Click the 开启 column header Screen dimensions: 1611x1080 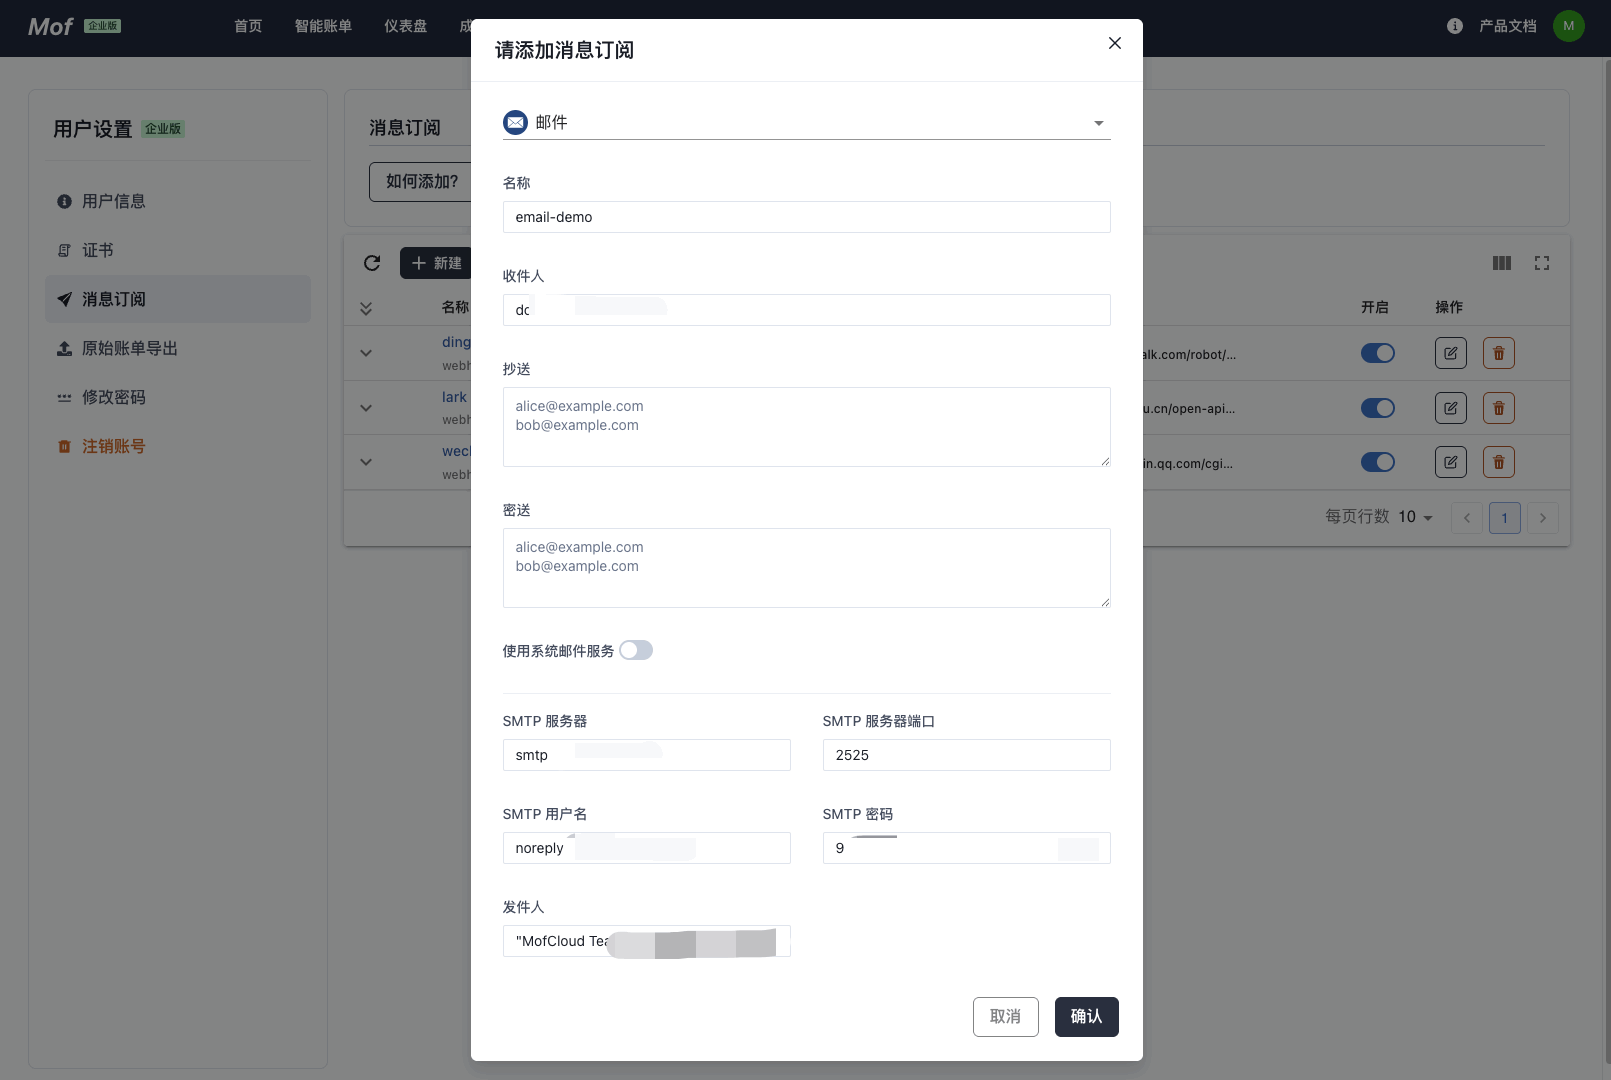tap(1375, 307)
